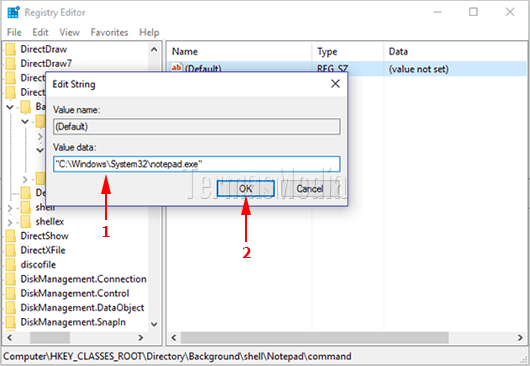Click the expander arrow left of the shell key
Viewport: 530px width, 366px height.
10,208
